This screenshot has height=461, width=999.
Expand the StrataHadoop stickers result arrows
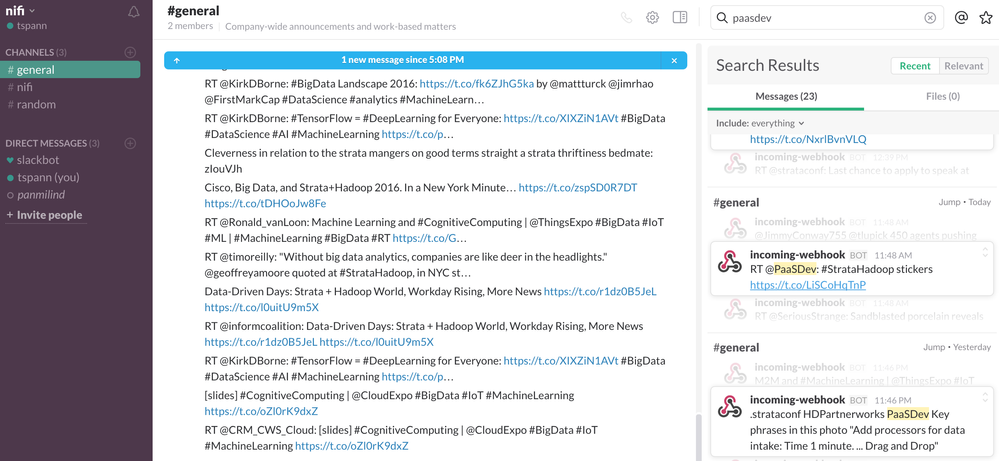pyautogui.click(x=985, y=252)
